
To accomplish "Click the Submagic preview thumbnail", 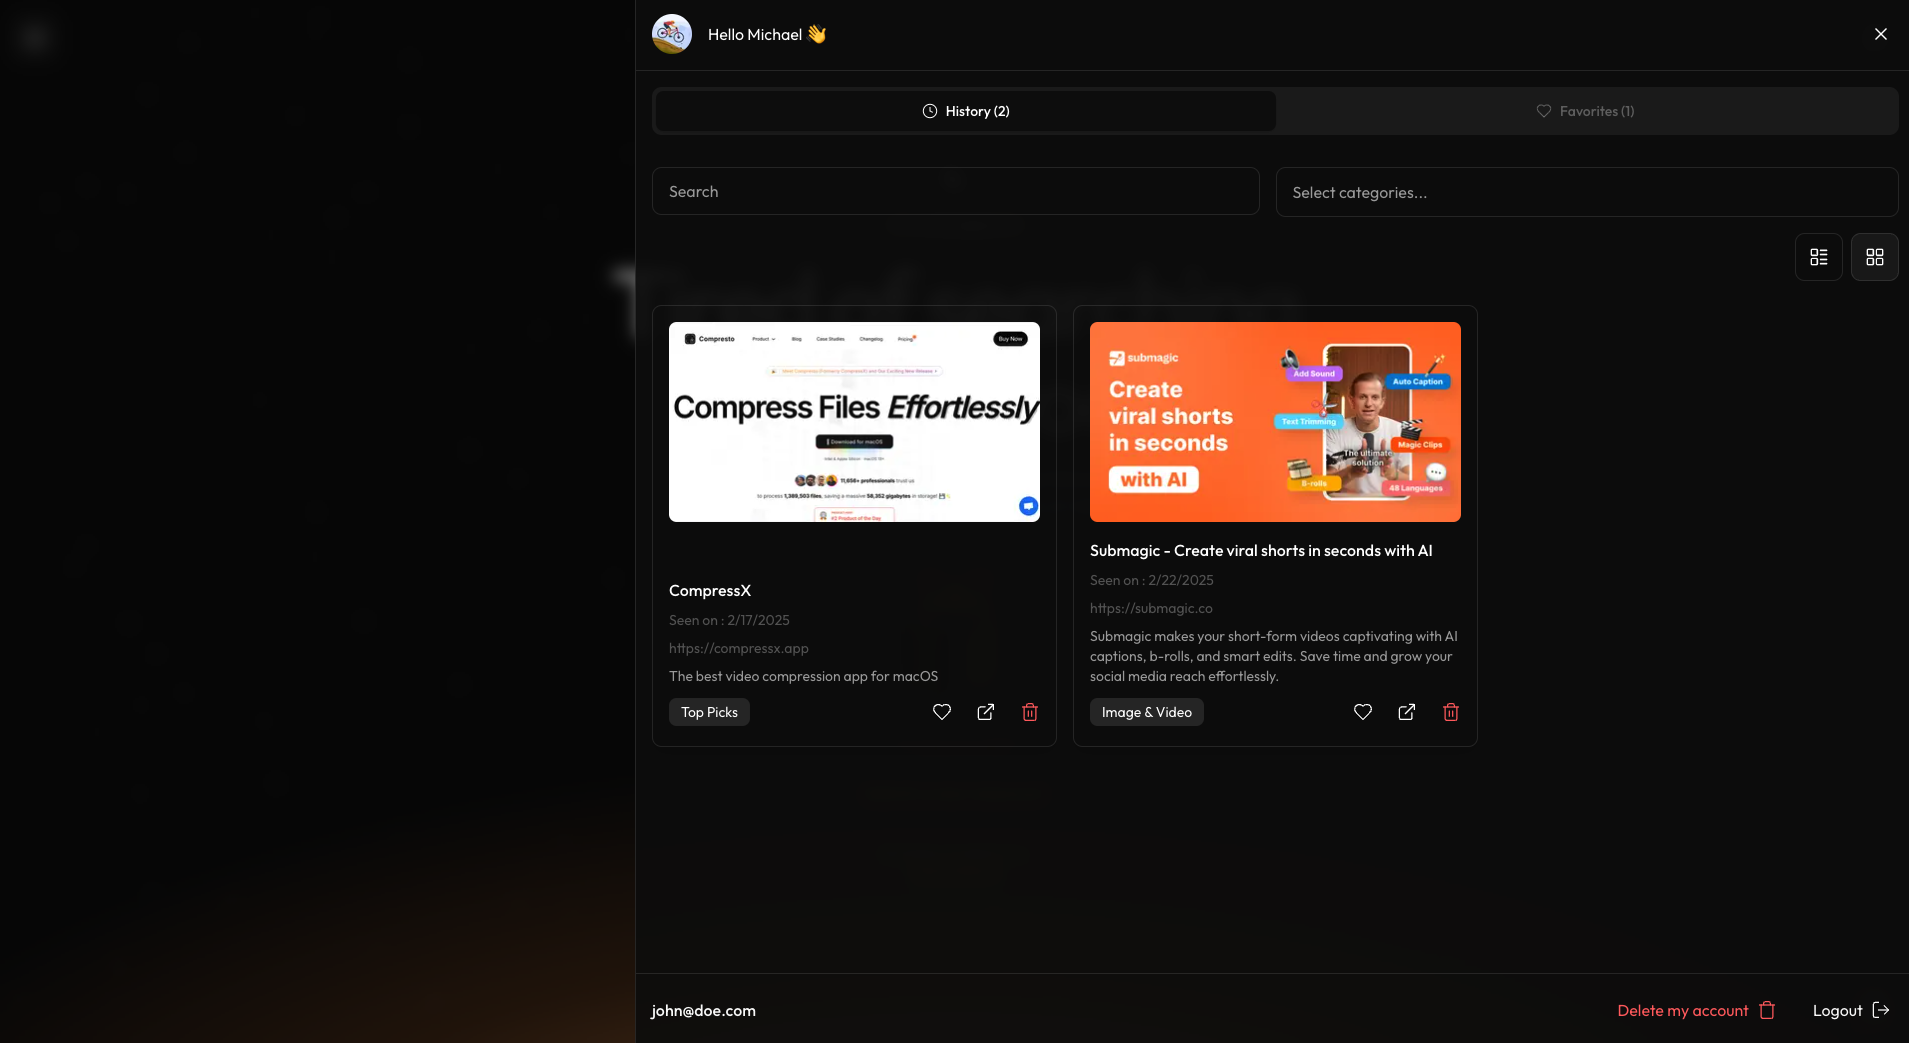I will point(1275,422).
